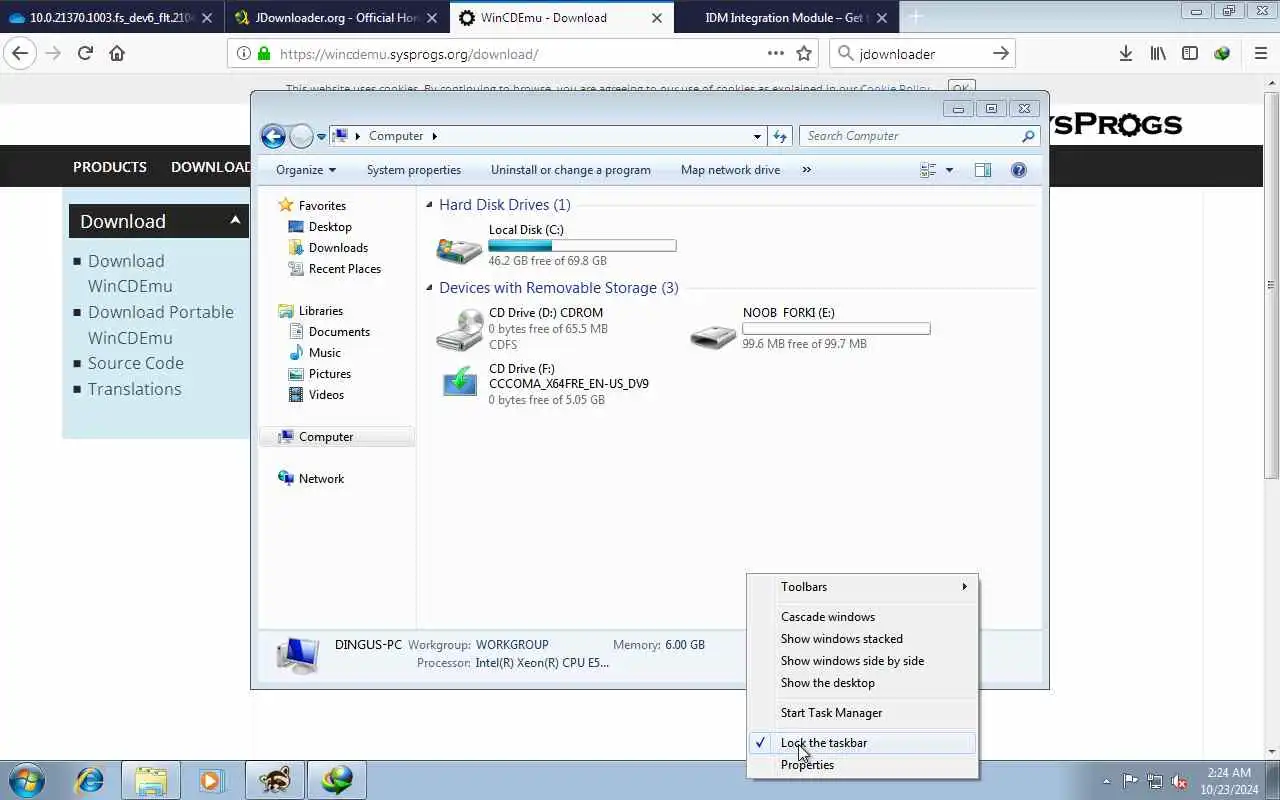Select Computer in navigation pane
Image resolution: width=1280 pixels, height=800 pixels.
point(325,437)
